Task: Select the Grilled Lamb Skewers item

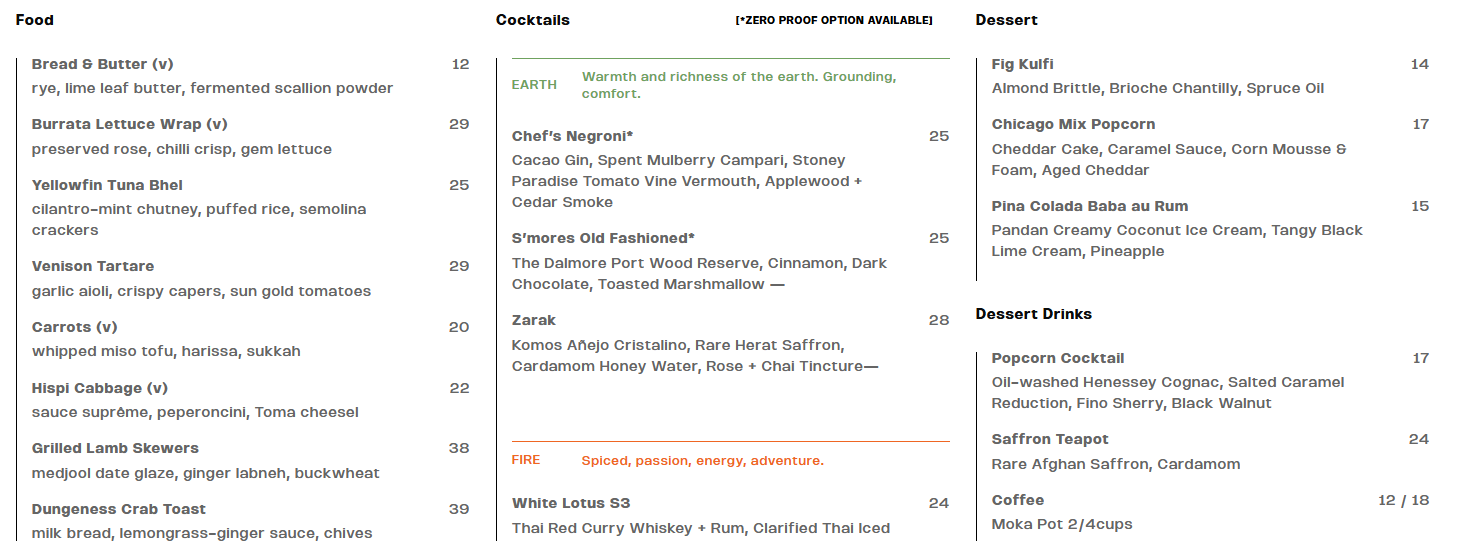Action: [x=115, y=448]
